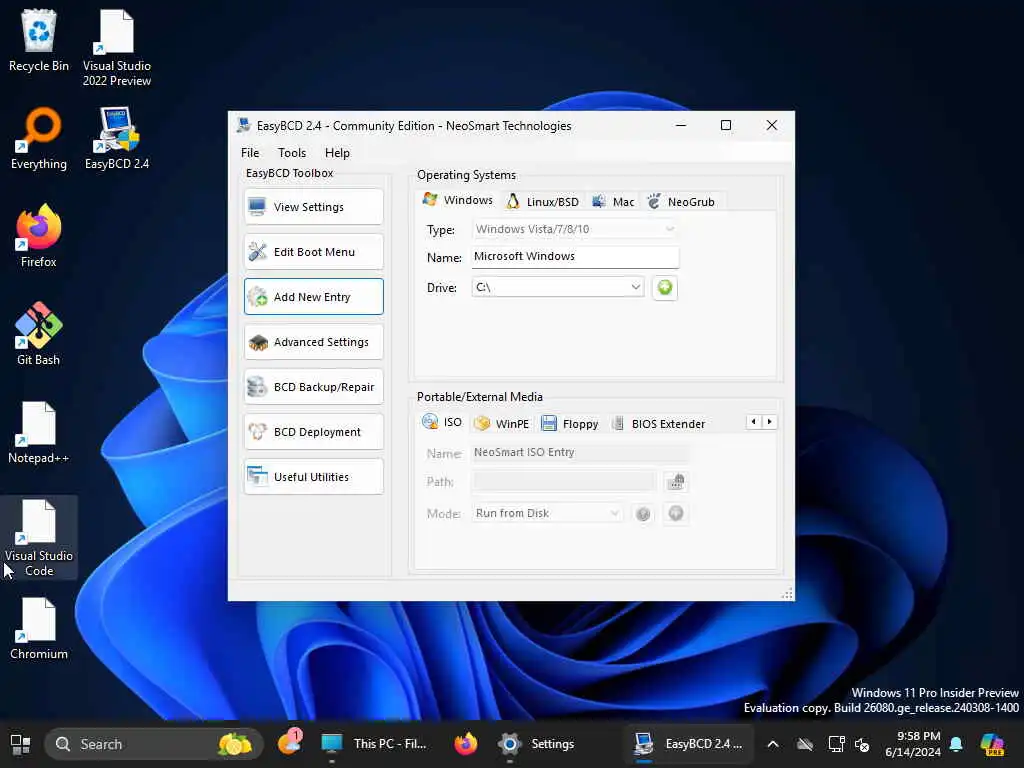The image size is (1024, 768).
Task: Click the browse for ISO path icon
Action: (676, 482)
